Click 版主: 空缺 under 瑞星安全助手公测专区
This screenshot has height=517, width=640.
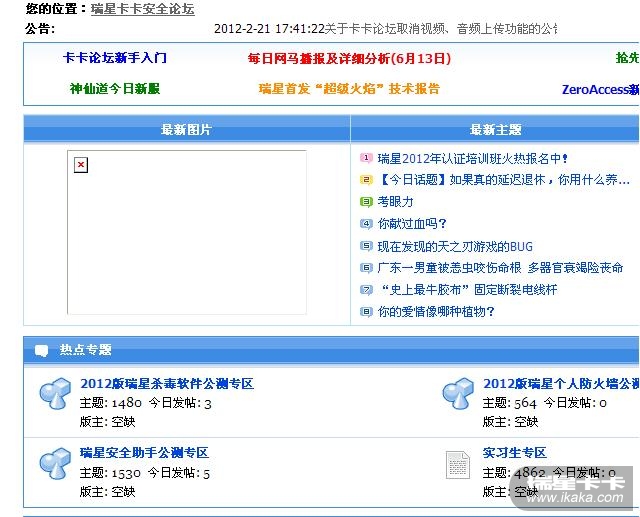[x=107, y=492]
